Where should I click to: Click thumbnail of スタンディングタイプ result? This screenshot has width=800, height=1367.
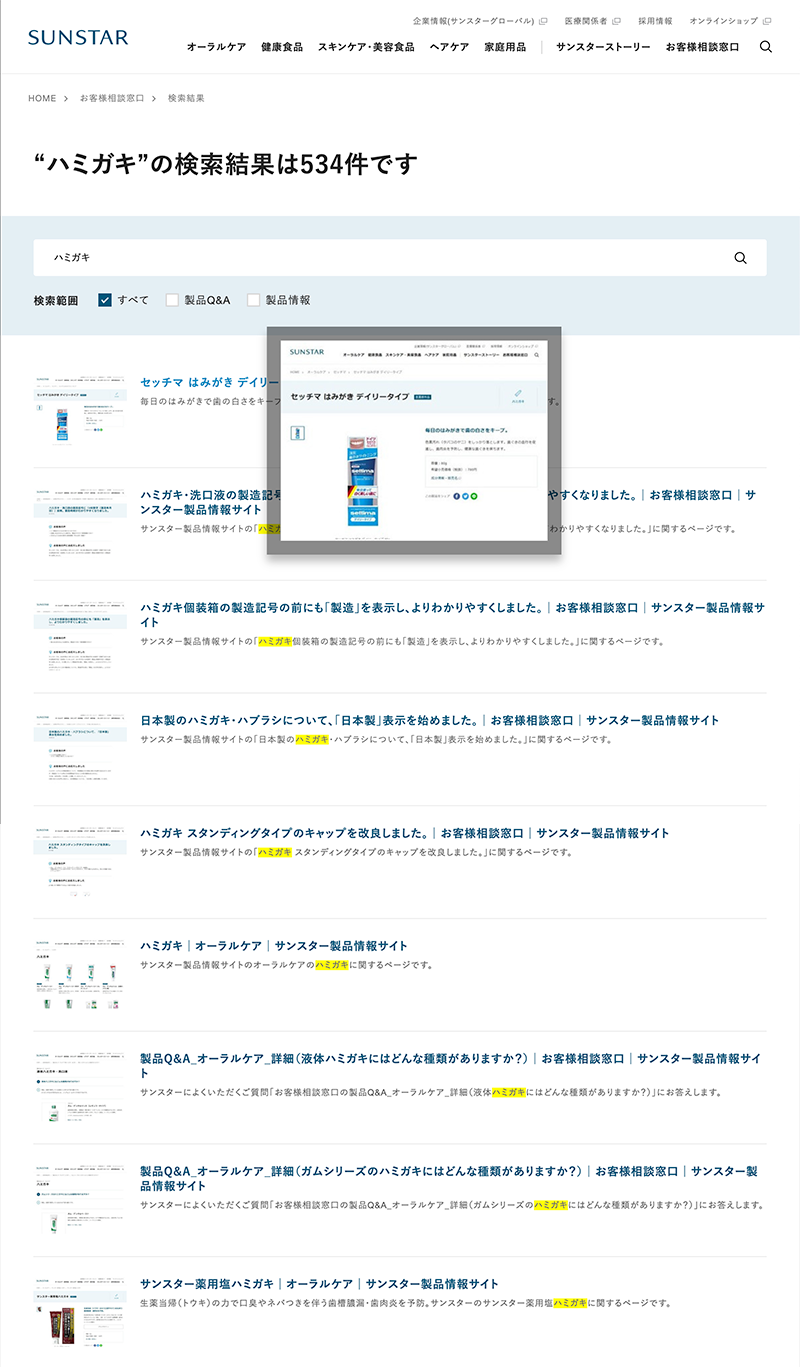(80, 862)
